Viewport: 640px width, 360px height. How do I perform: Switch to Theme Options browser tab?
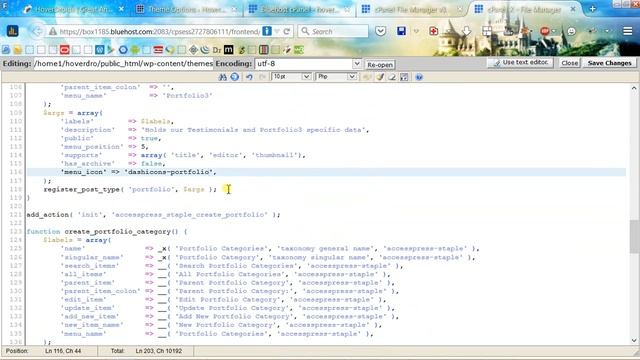pos(186,9)
